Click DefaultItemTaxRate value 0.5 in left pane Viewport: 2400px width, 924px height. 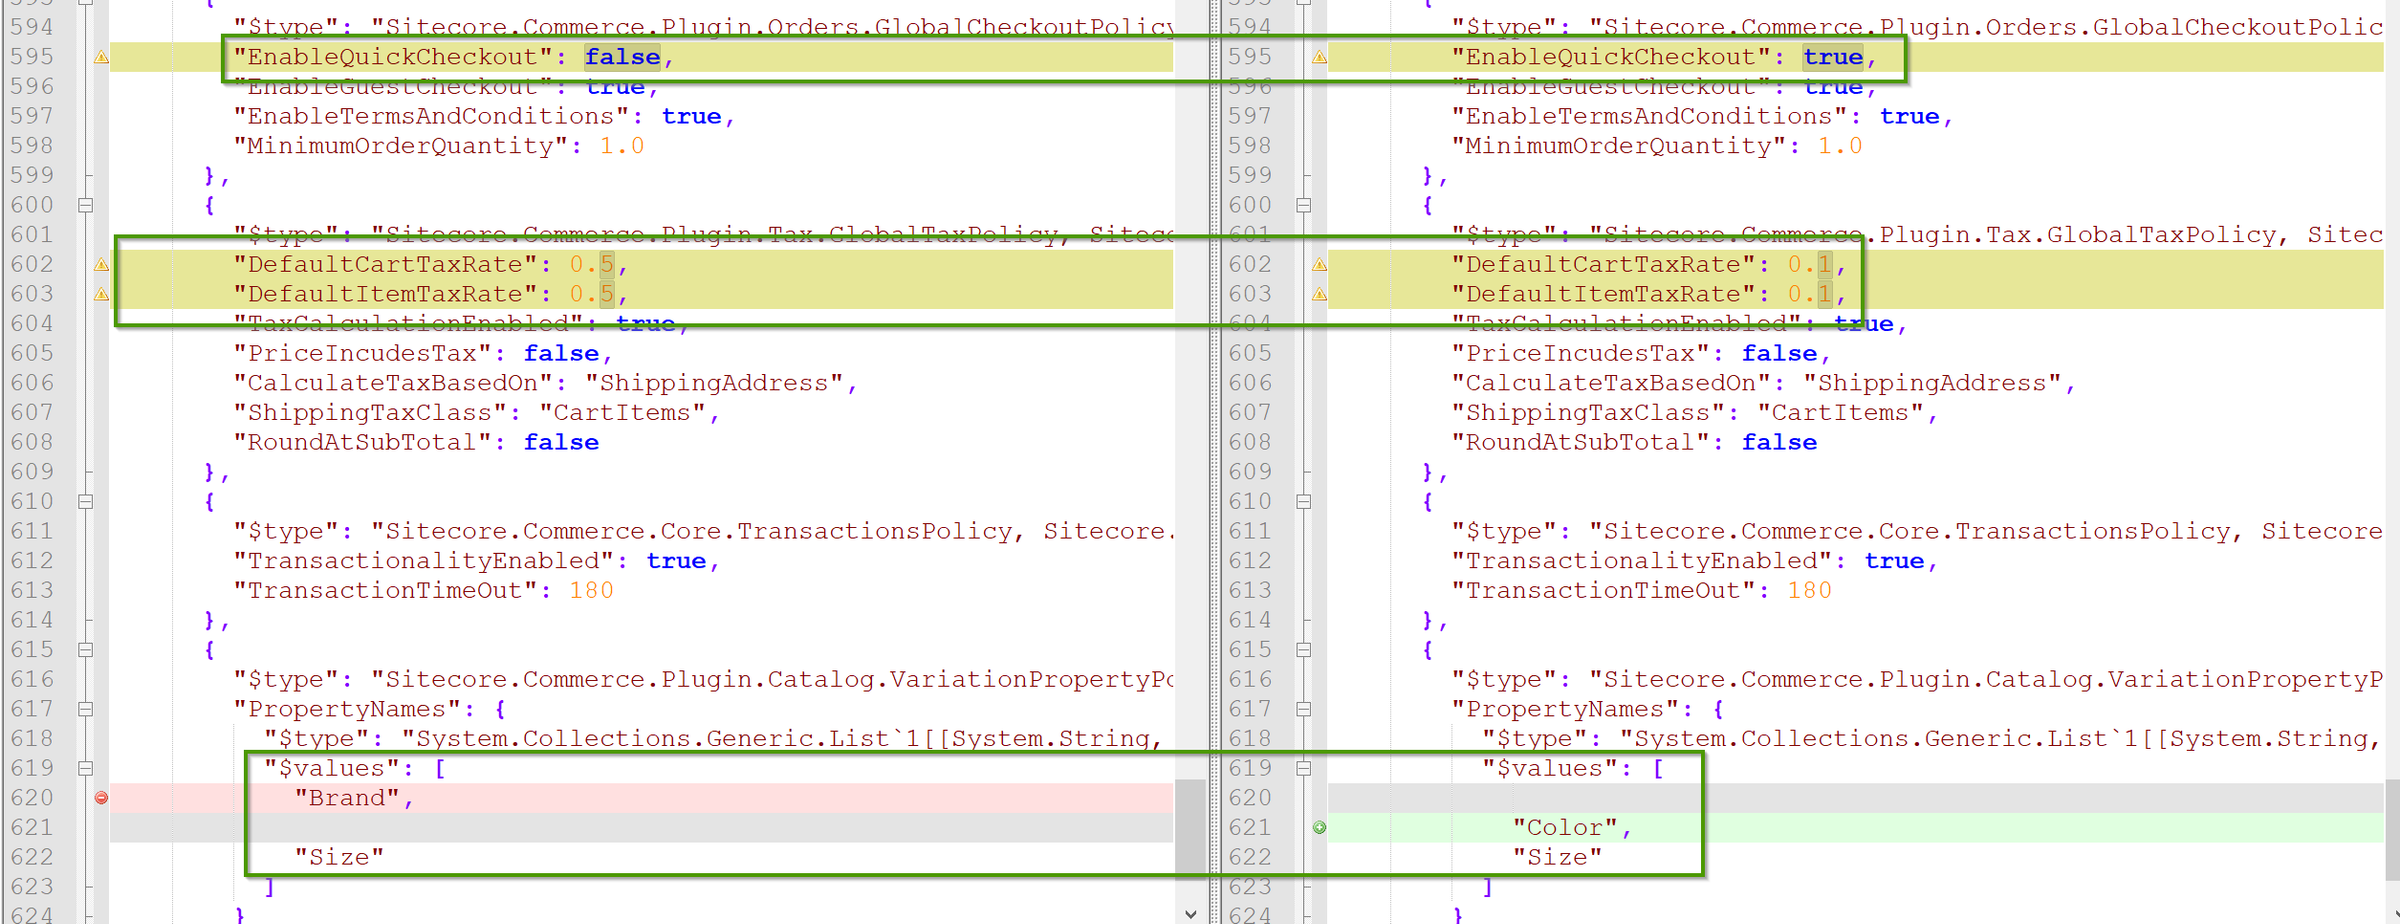click(x=592, y=295)
